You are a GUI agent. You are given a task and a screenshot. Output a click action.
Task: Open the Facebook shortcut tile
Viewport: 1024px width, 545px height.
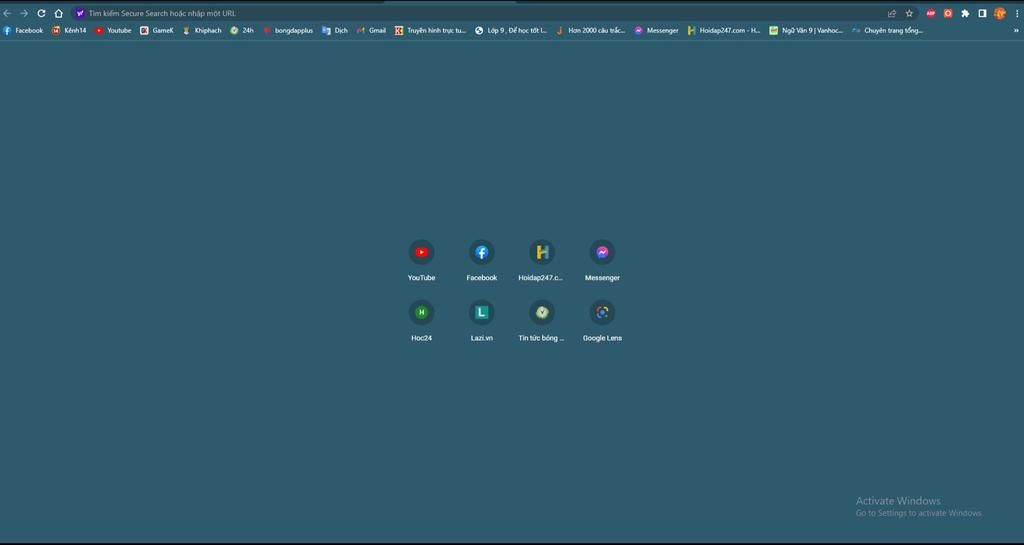pos(481,253)
